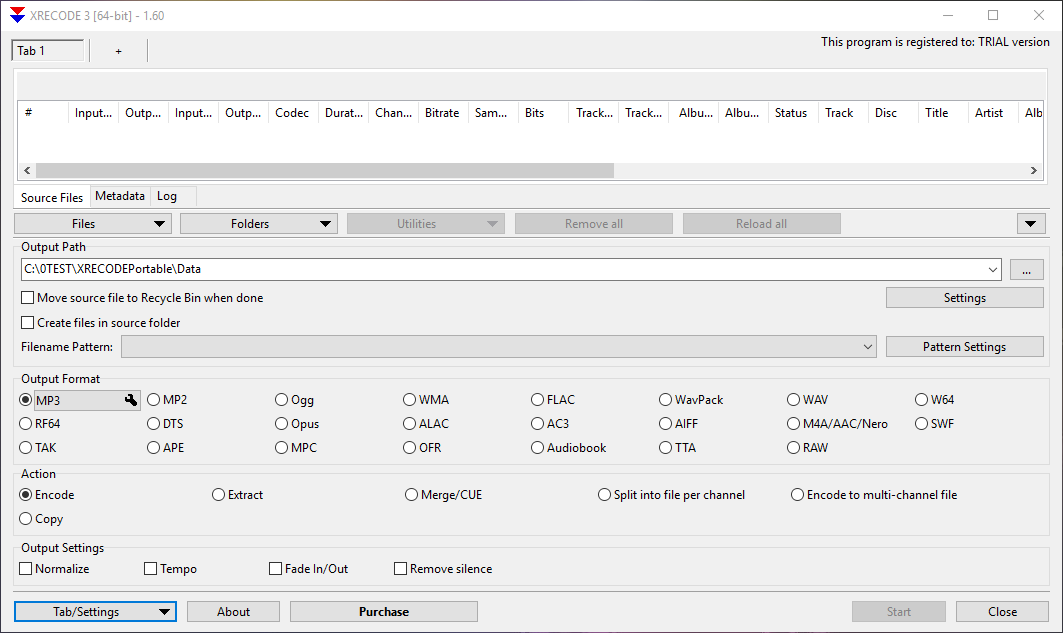
Task: Check the Tempo option
Action: (151, 569)
